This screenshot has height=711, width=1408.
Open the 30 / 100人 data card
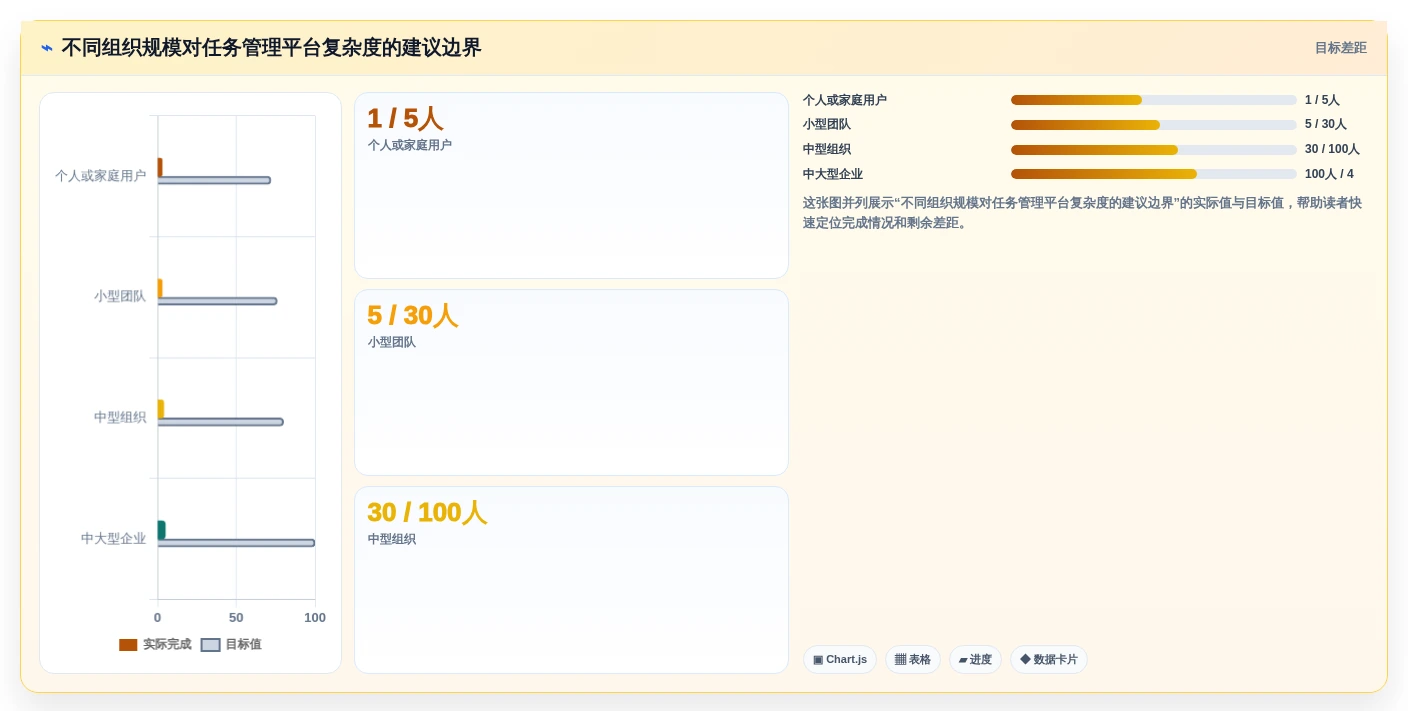coord(571,580)
